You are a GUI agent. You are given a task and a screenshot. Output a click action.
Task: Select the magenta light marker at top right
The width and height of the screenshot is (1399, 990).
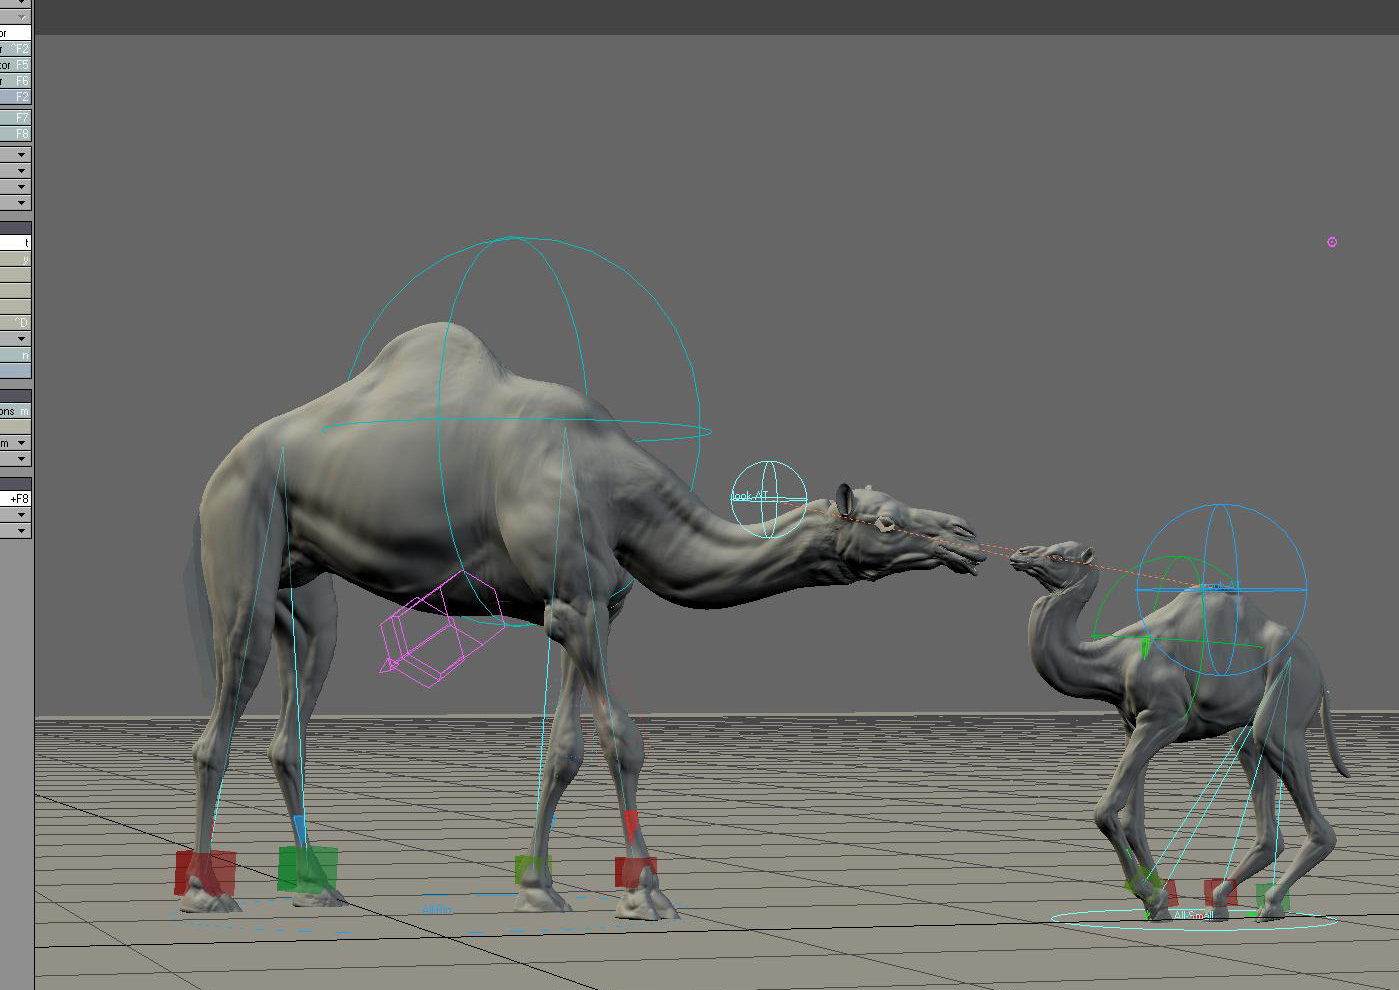pos(1332,242)
